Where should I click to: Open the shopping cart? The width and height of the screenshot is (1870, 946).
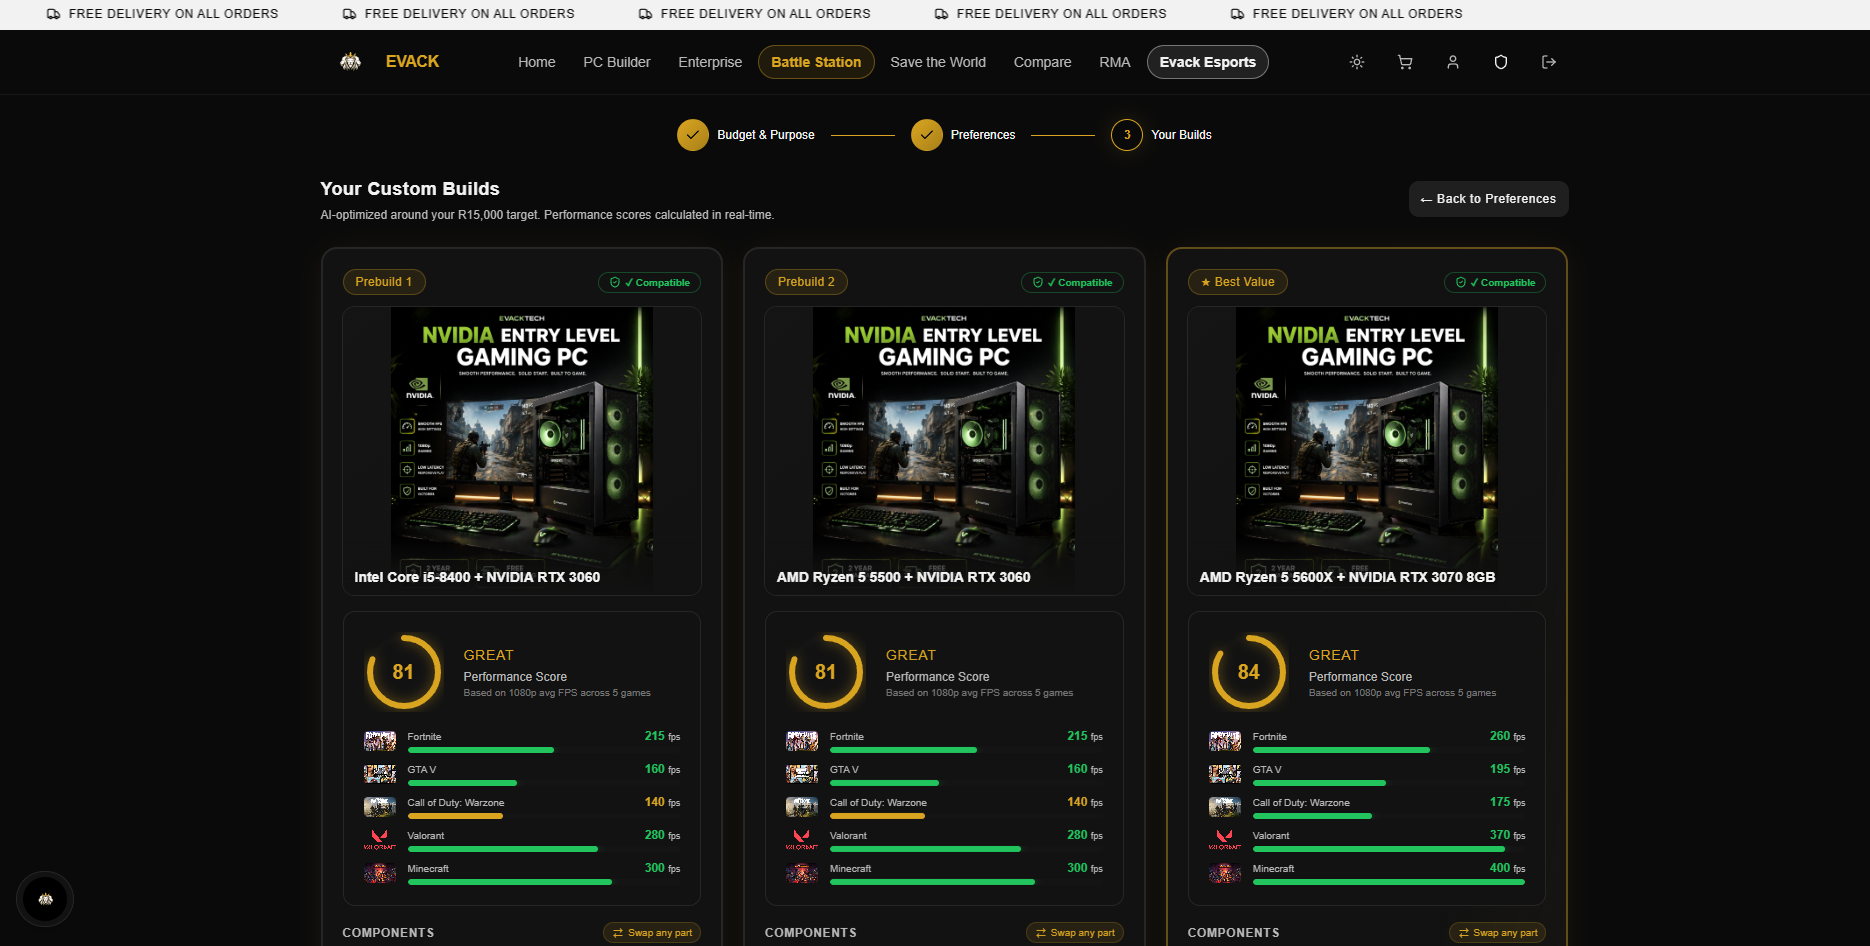(x=1405, y=62)
